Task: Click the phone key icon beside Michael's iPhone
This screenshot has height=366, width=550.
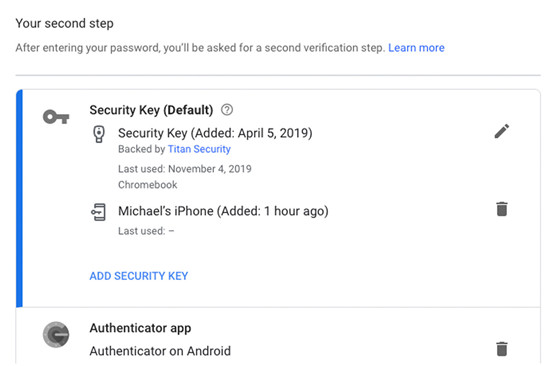Action: [x=98, y=212]
